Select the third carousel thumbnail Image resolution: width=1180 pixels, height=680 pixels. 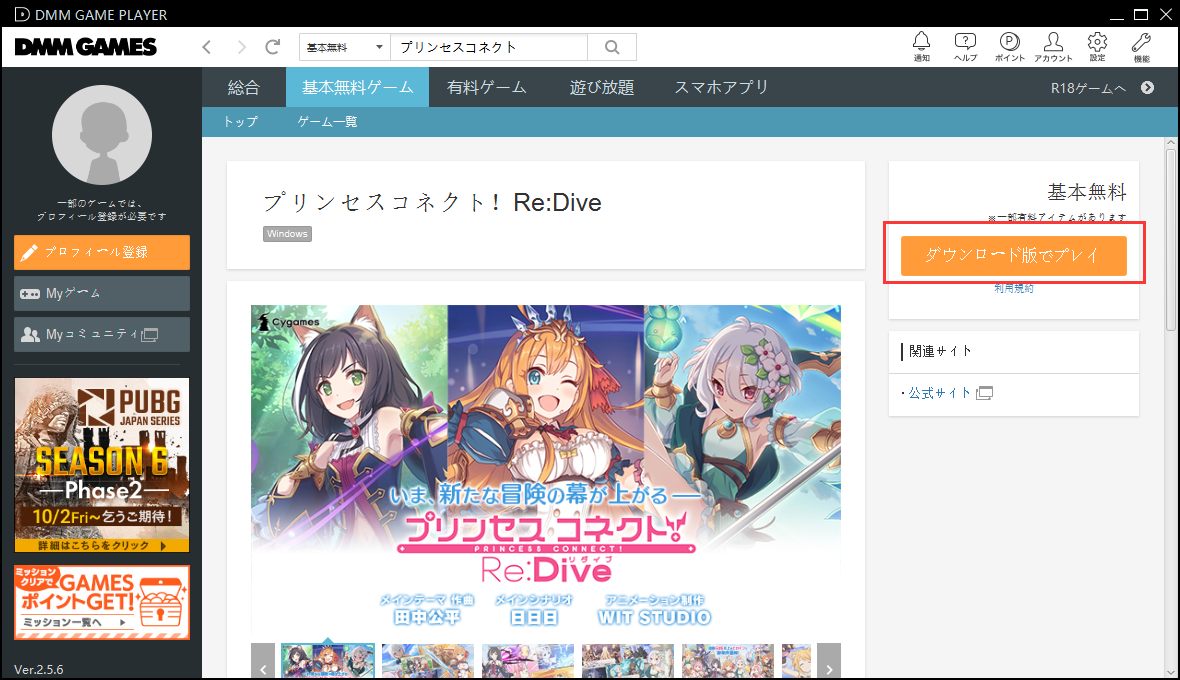point(528,662)
